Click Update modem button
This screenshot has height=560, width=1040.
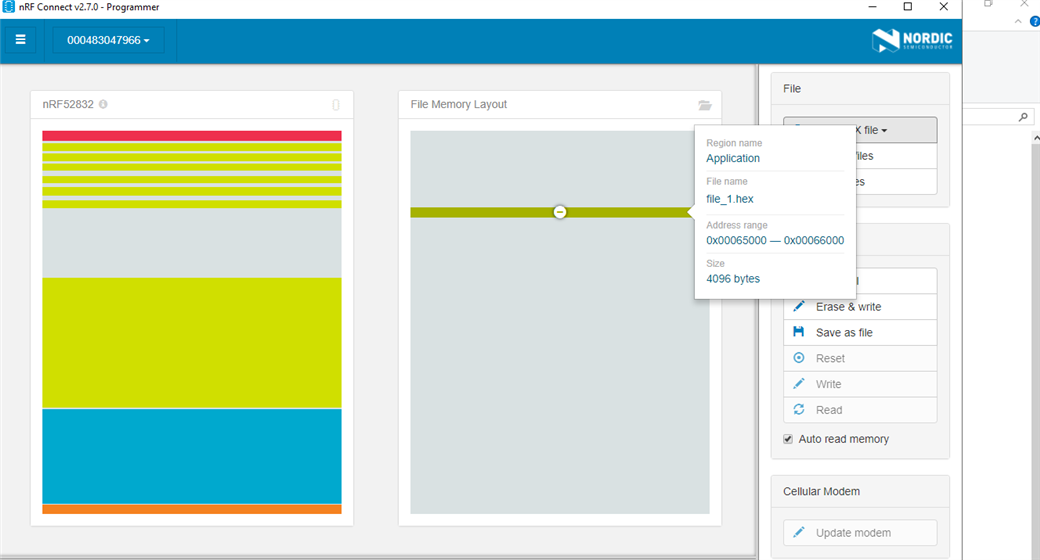860,533
